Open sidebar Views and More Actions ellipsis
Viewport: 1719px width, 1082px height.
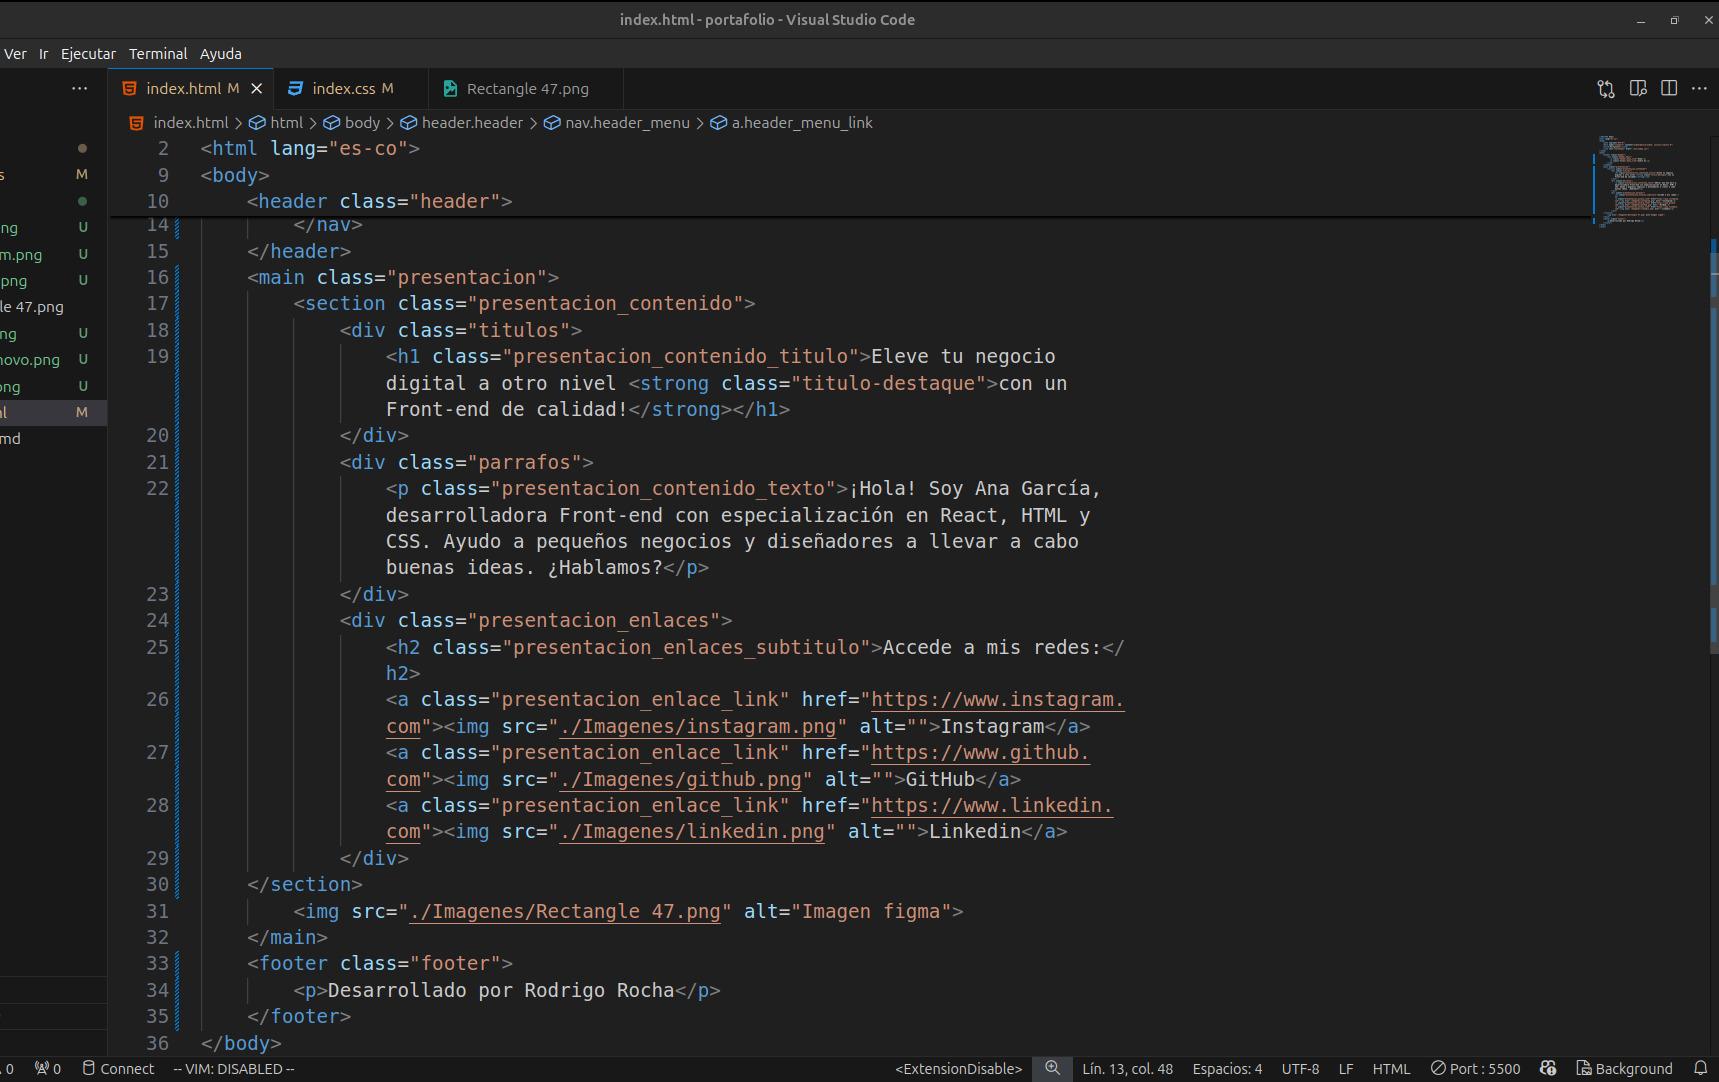pyautogui.click(x=80, y=89)
